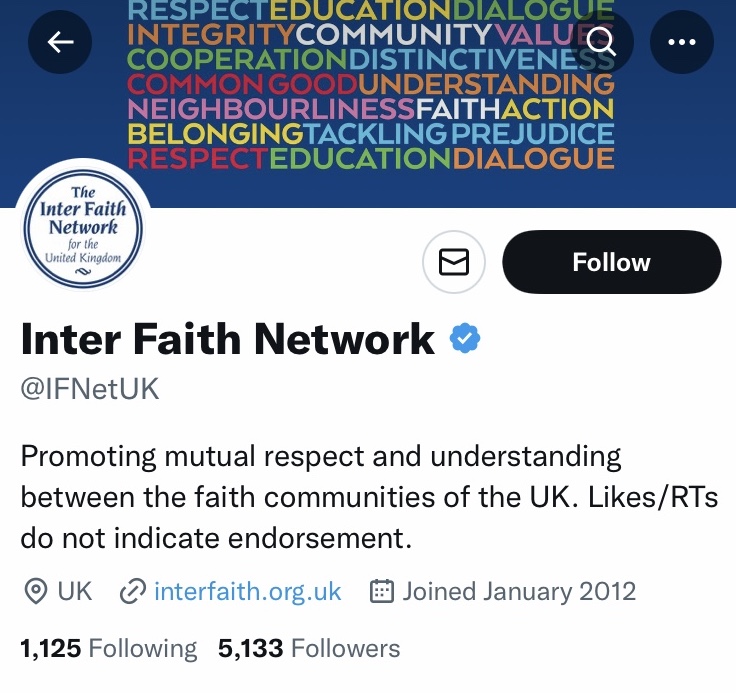Click the BELONGING word in the banner
The height and width of the screenshot is (693, 736).
pyautogui.click(x=215, y=132)
